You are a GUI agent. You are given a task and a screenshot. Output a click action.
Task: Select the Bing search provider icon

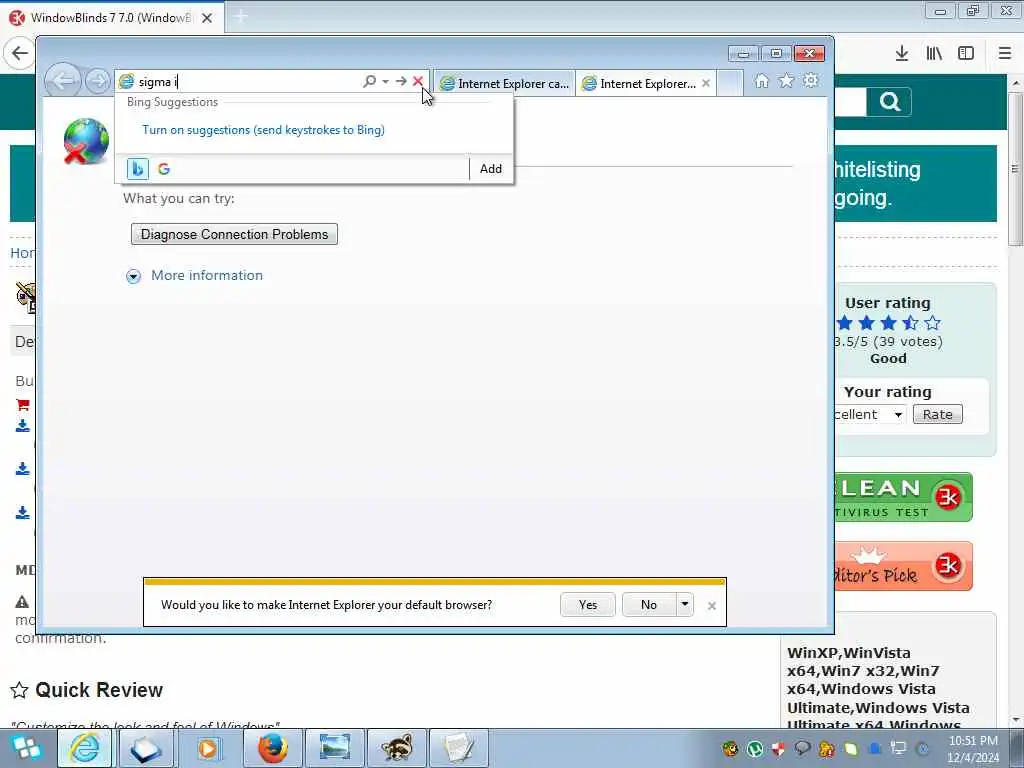tap(137, 168)
